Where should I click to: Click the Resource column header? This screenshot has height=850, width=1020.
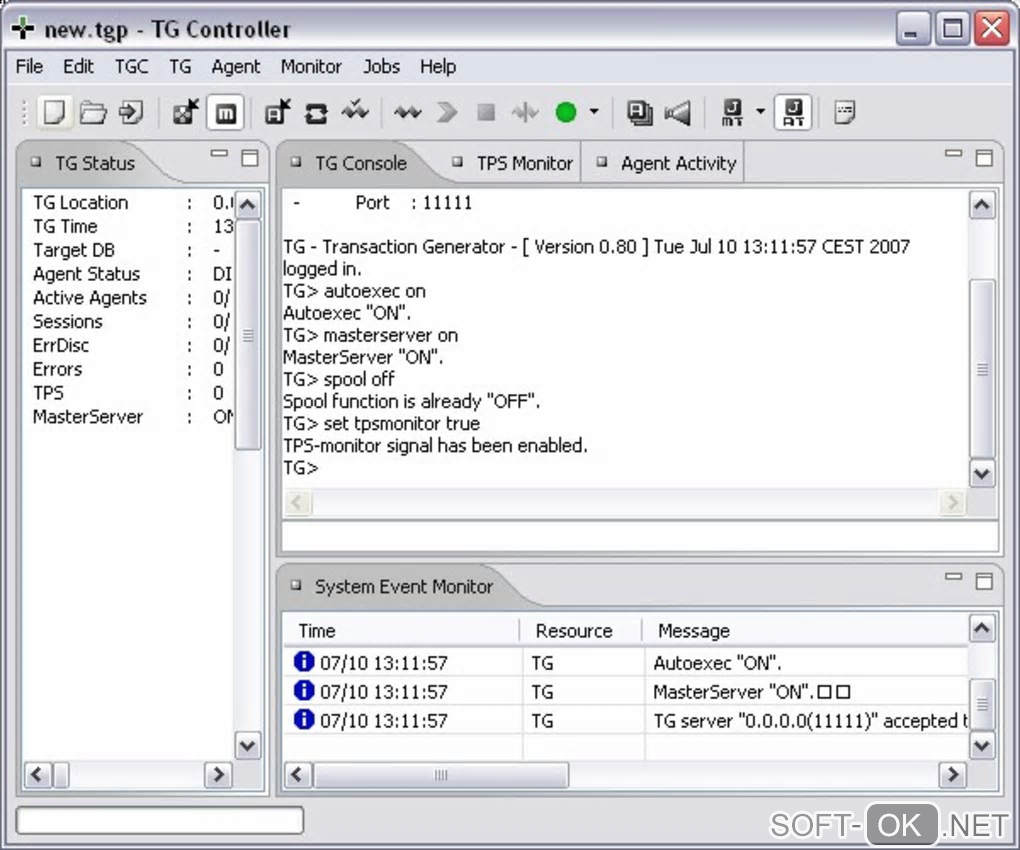coord(581,631)
